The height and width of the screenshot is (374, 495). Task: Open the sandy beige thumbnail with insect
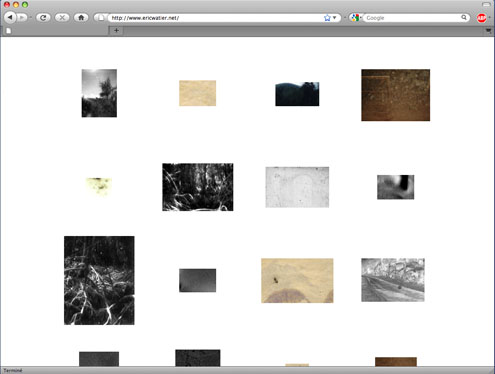pyautogui.click(x=297, y=280)
